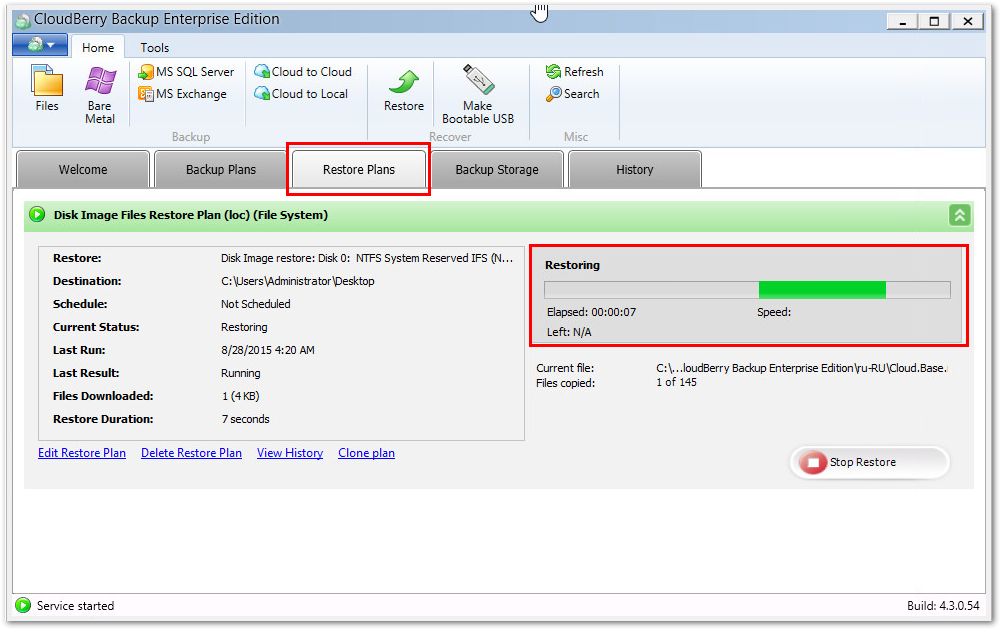The height and width of the screenshot is (630, 1001).
Task: Click the Left: N/A text
Action: (569, 332)
